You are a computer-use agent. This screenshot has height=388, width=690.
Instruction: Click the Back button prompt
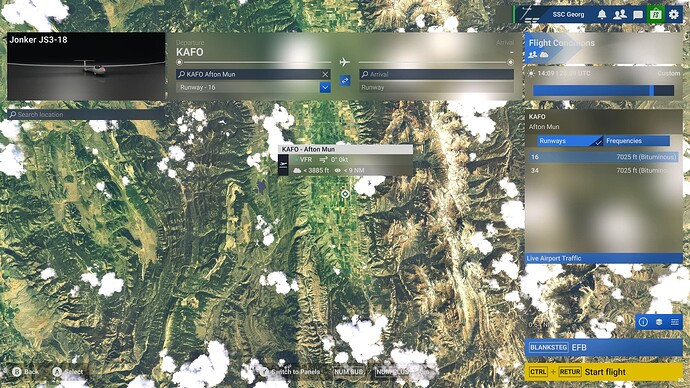coord(25,372)
